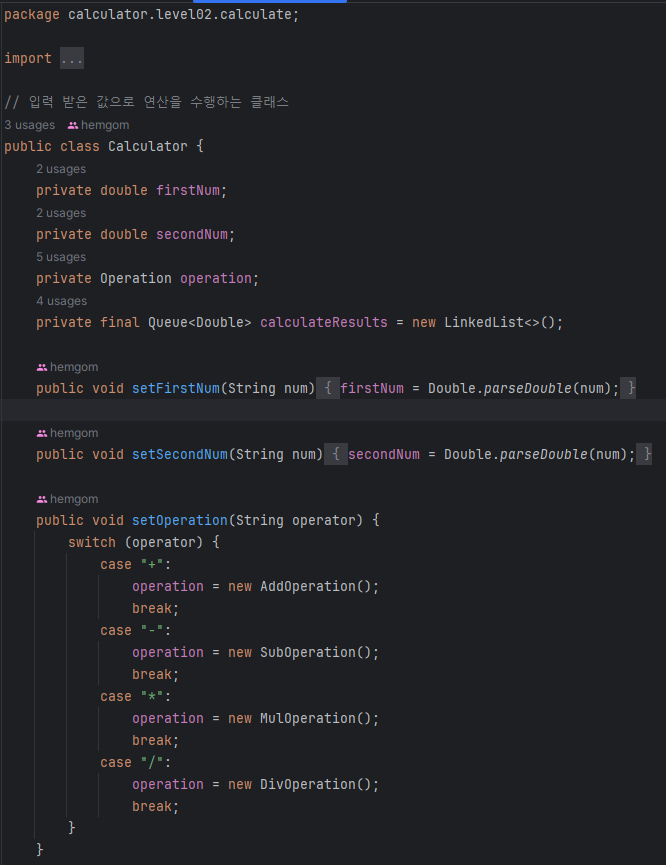Open the '4 usages' hint above calculateResults
Viewport: 666px width, 865px height.
(62, 301)
